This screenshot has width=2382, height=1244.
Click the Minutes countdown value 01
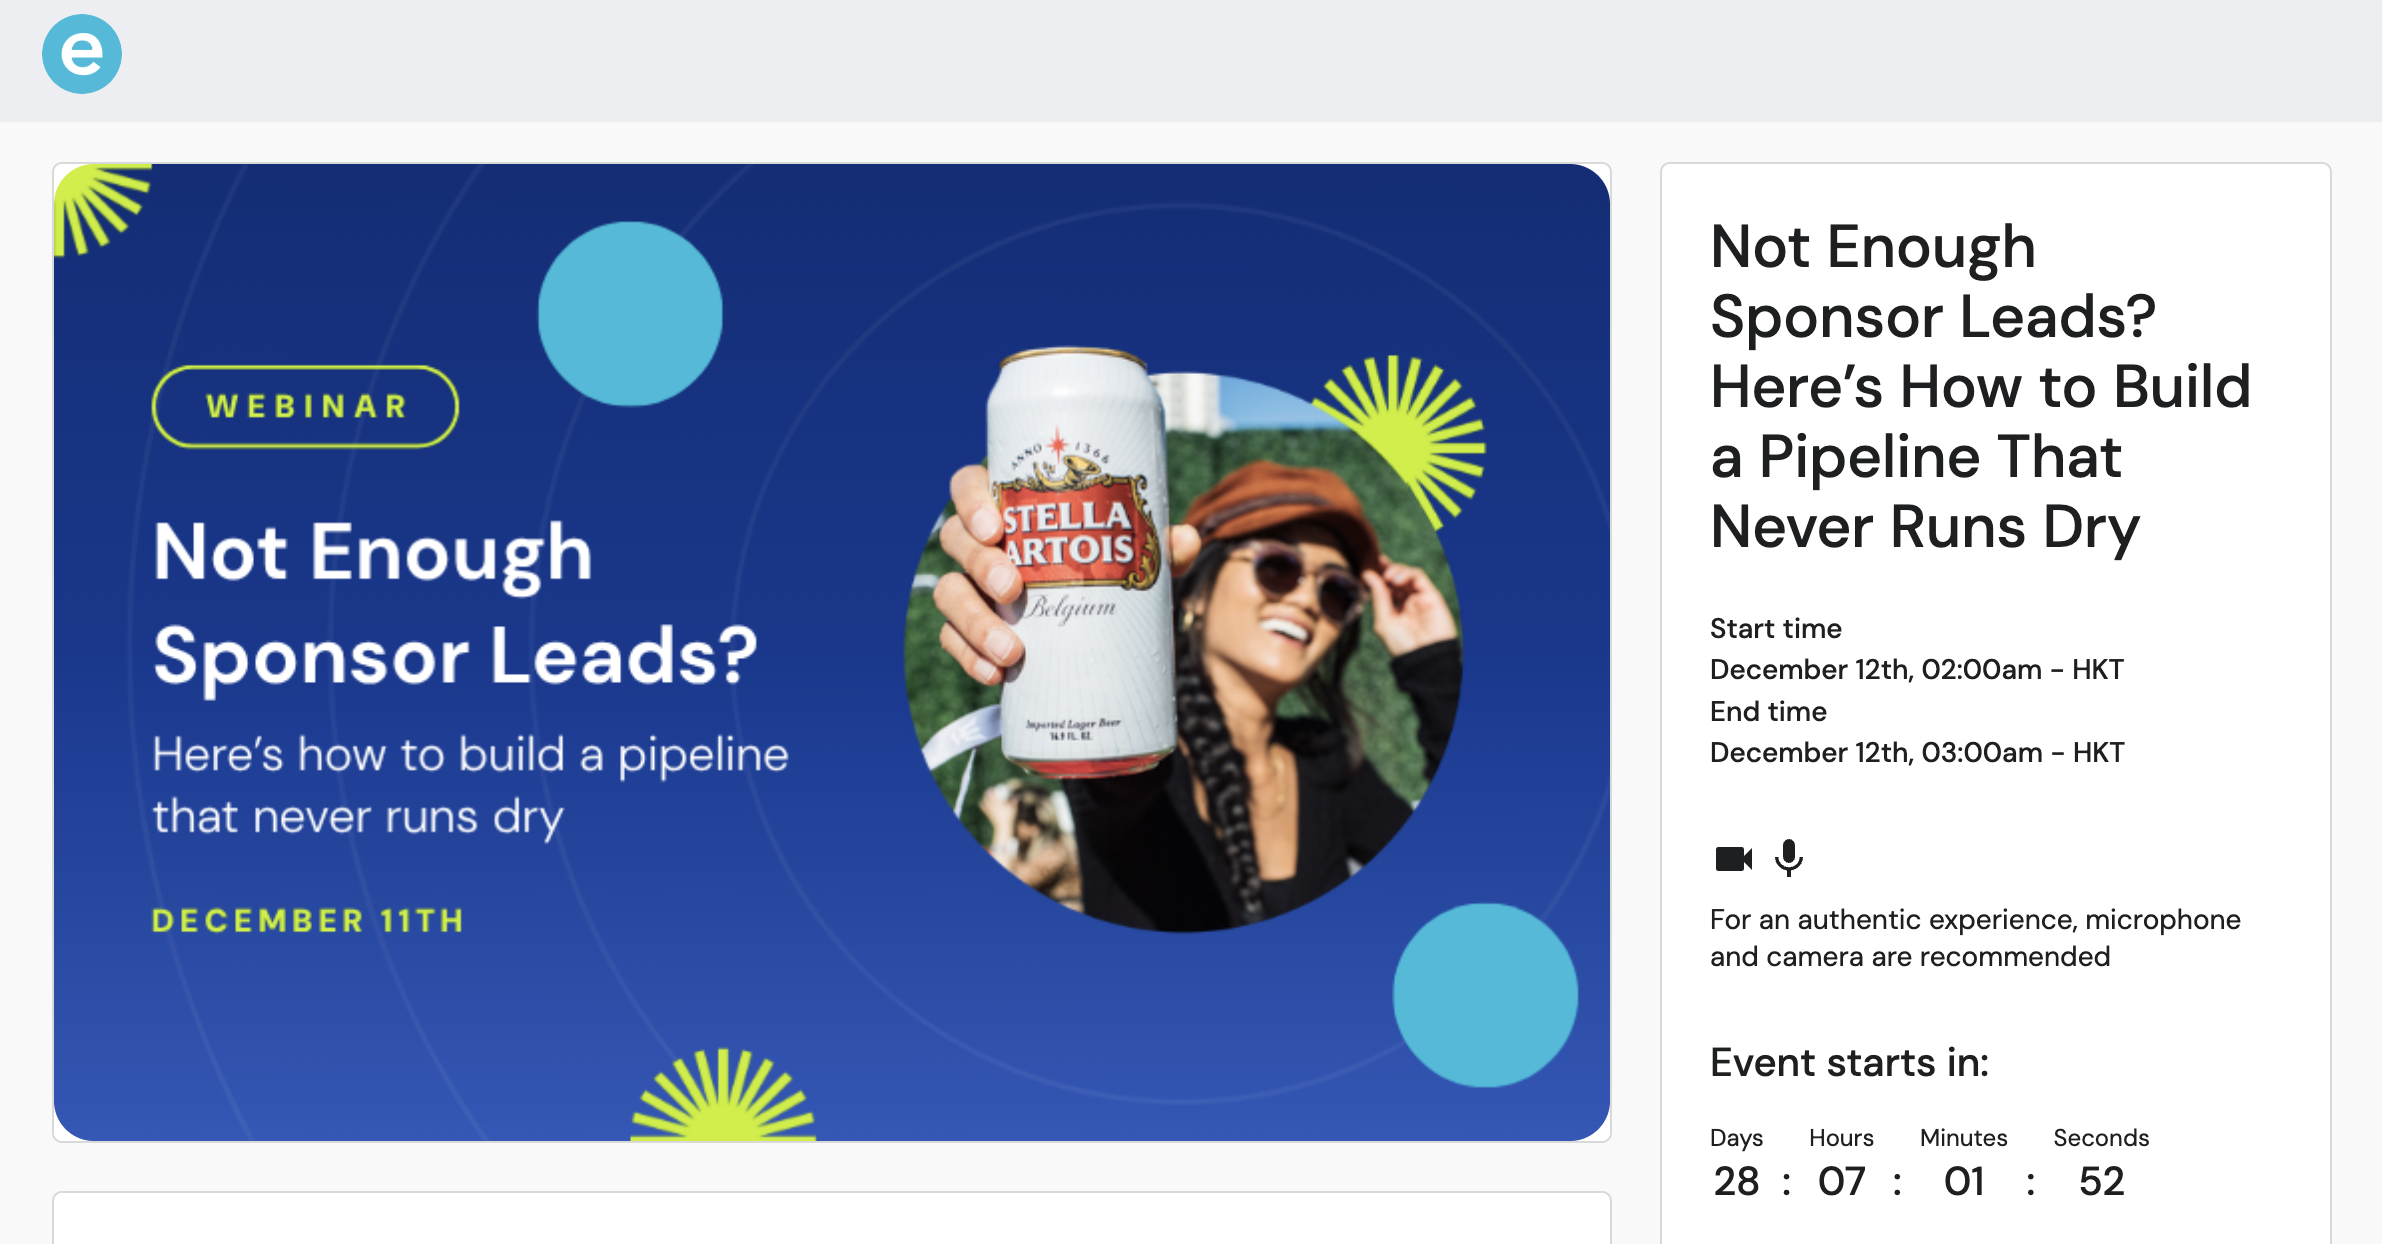click(1964, 1181)
